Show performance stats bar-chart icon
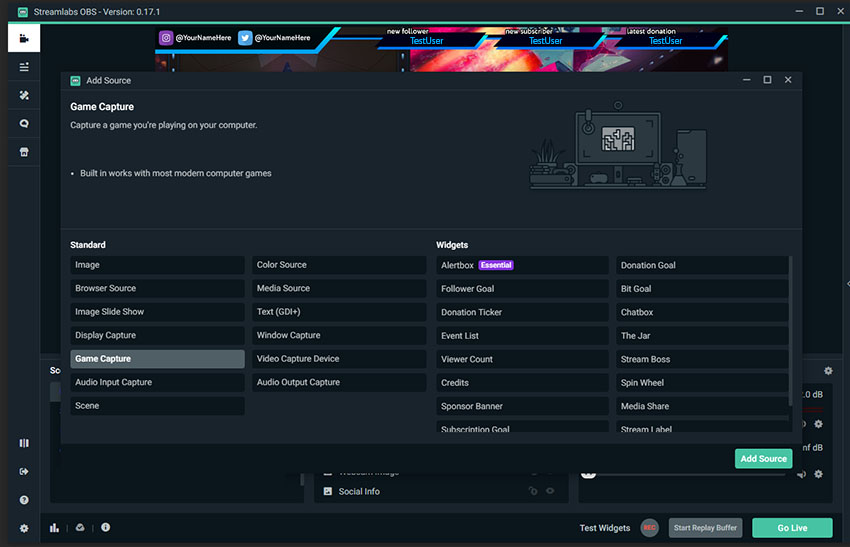 pos(54,527)
